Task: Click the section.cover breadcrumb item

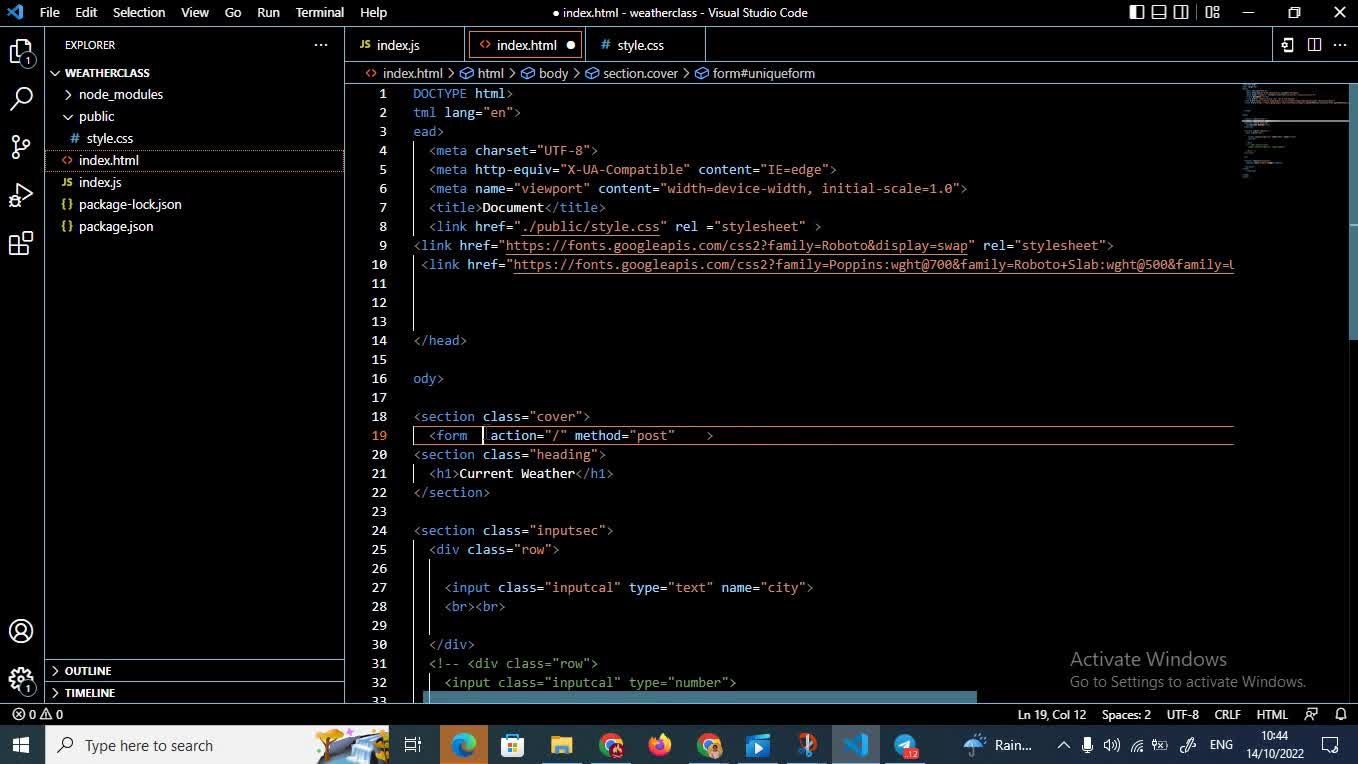Action: click(632, 73)
